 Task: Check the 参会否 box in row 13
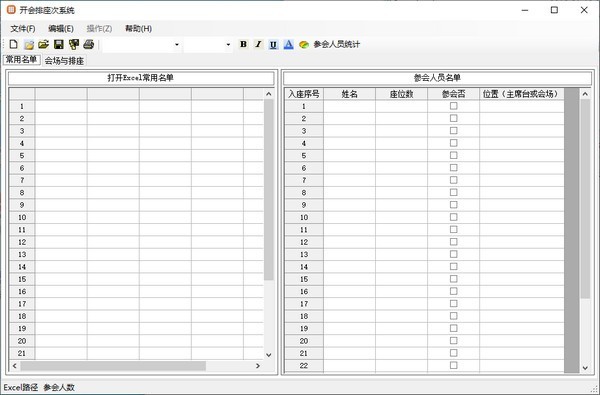(453, 254)
